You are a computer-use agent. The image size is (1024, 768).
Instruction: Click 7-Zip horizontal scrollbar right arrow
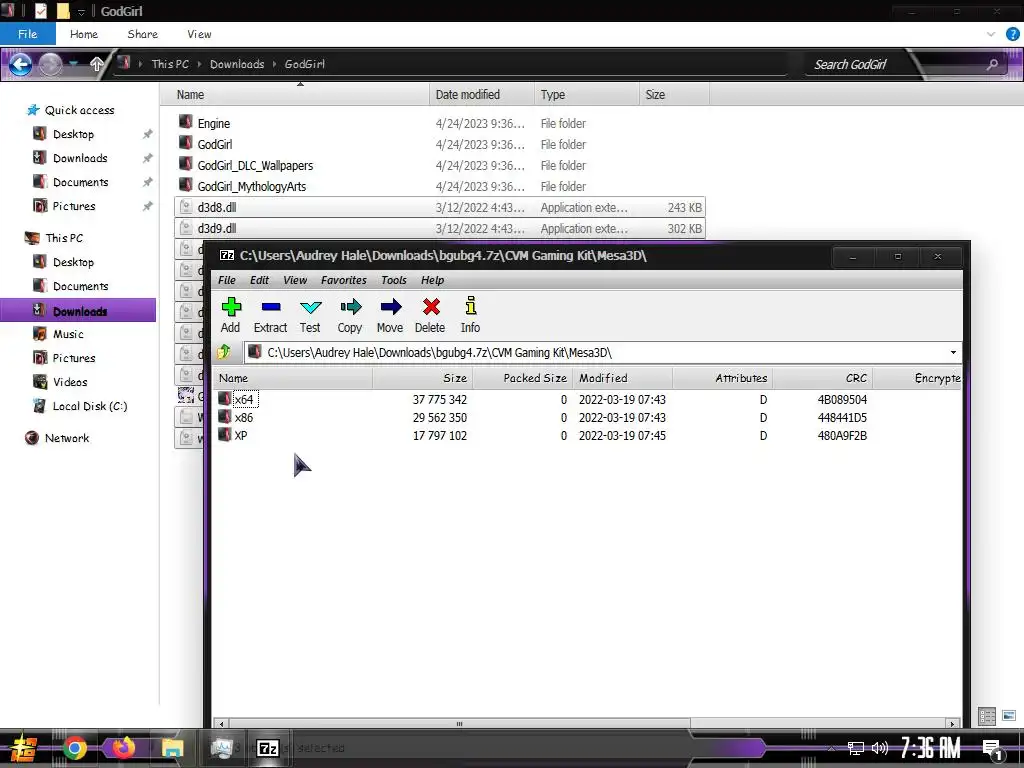953,724
